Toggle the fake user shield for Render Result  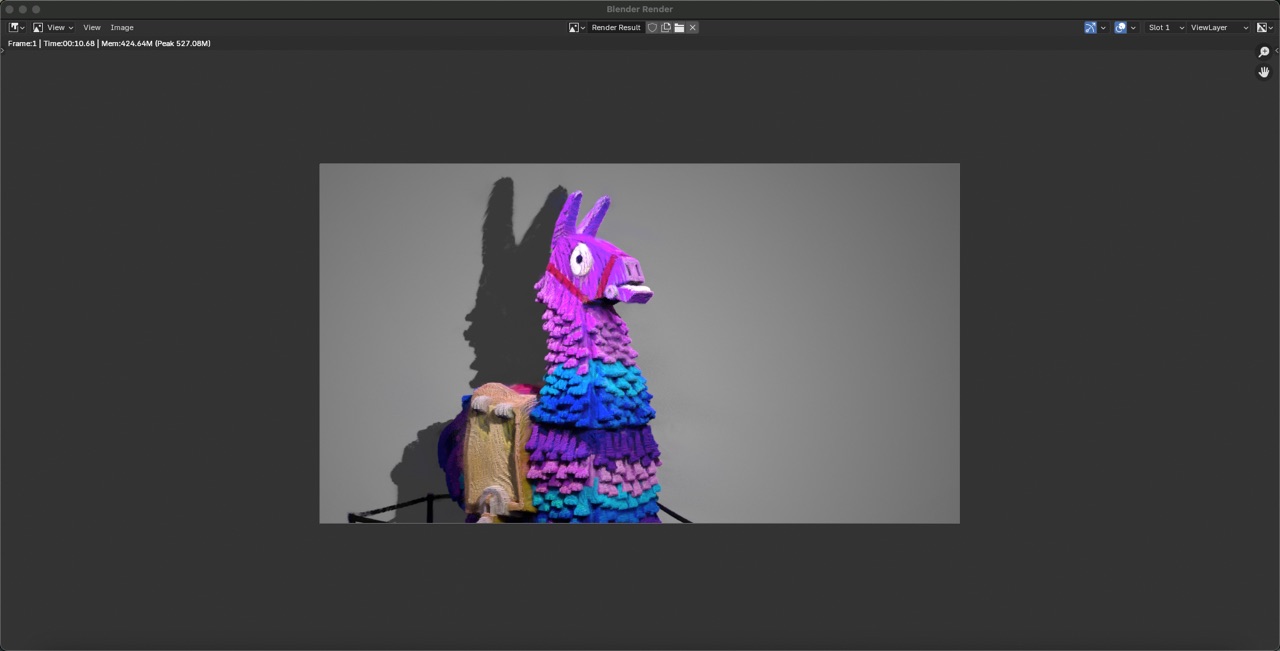[x=652, y=27]
